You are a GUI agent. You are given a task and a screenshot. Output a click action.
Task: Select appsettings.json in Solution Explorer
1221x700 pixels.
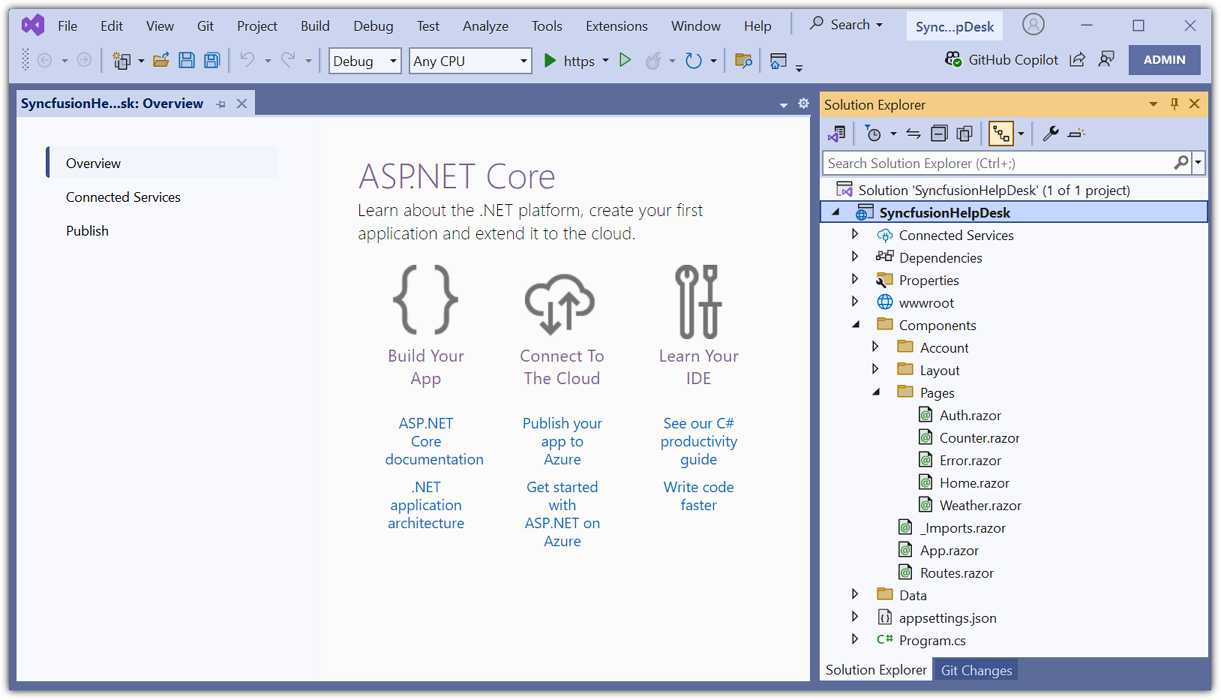(947, 617)
